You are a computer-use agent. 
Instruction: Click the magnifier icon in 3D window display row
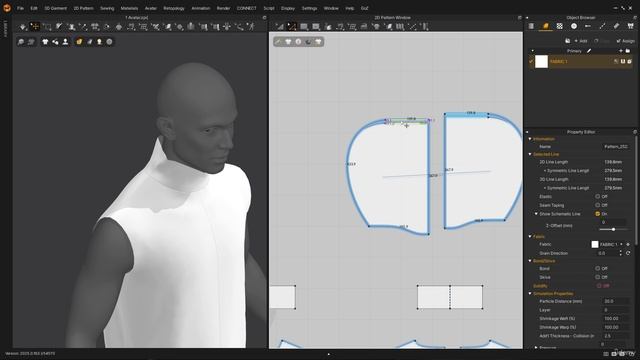(x=21, y=42)
